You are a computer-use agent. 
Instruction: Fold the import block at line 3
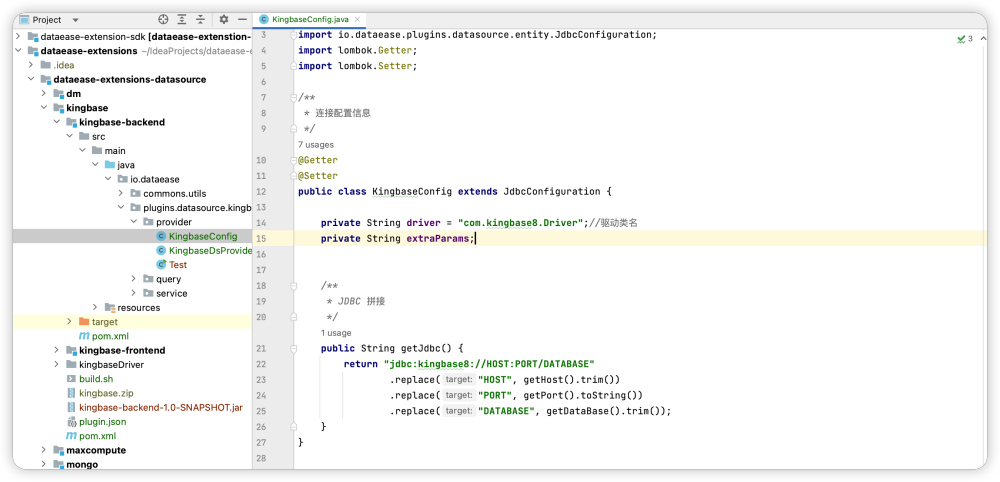pyautogui.click(x=293, y=34)
